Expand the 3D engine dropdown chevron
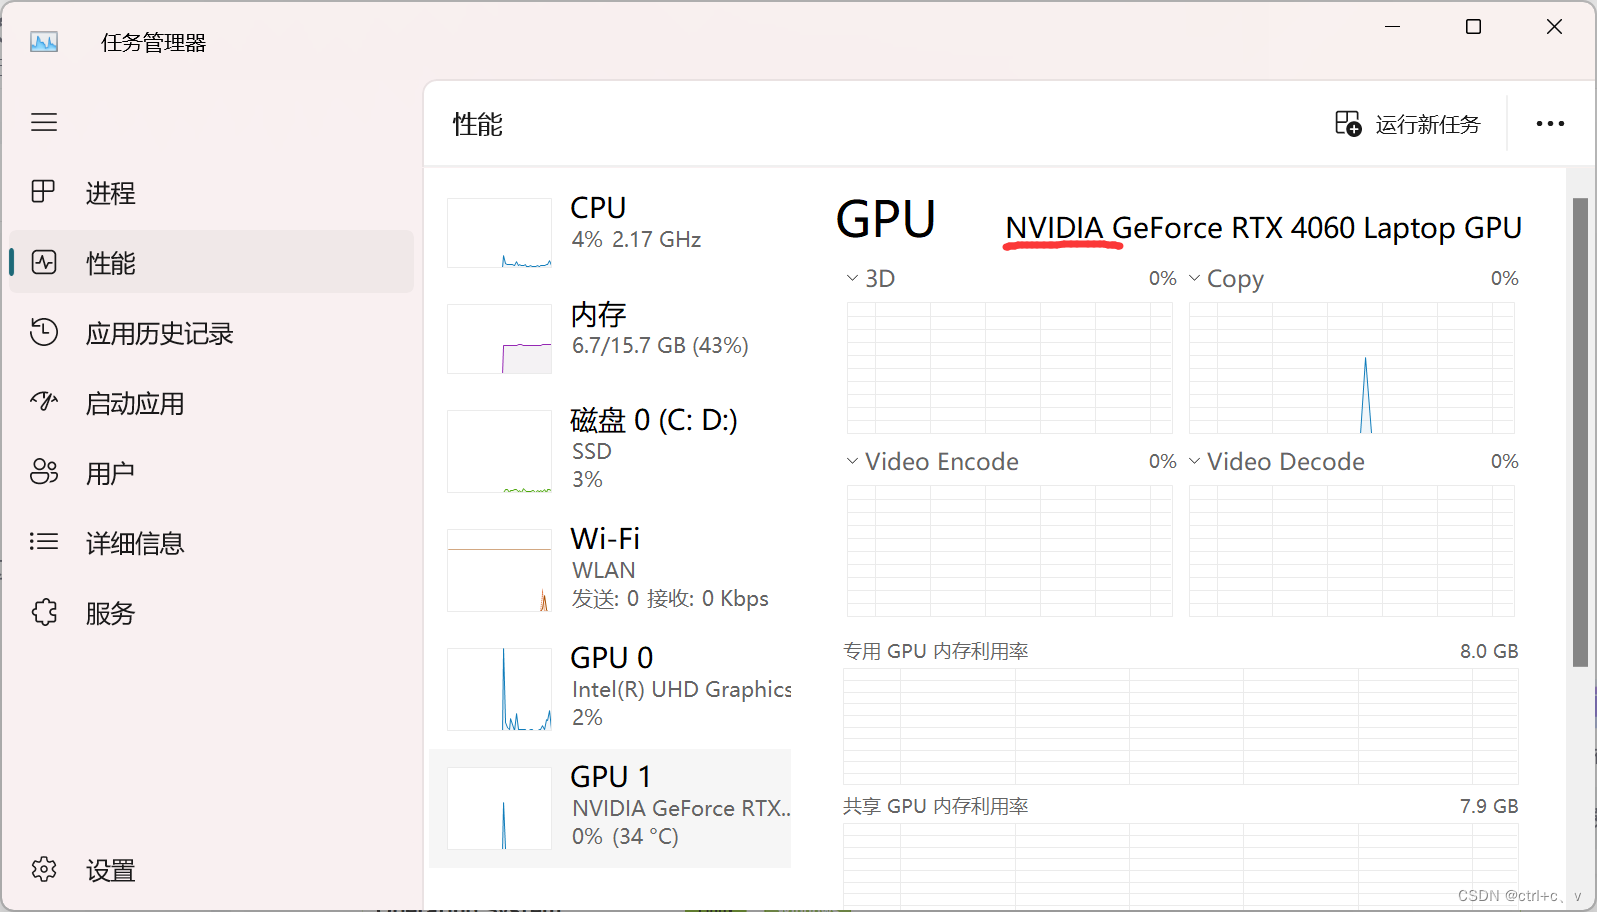This screenshot has width=1597, height=912. click(852, 278)
